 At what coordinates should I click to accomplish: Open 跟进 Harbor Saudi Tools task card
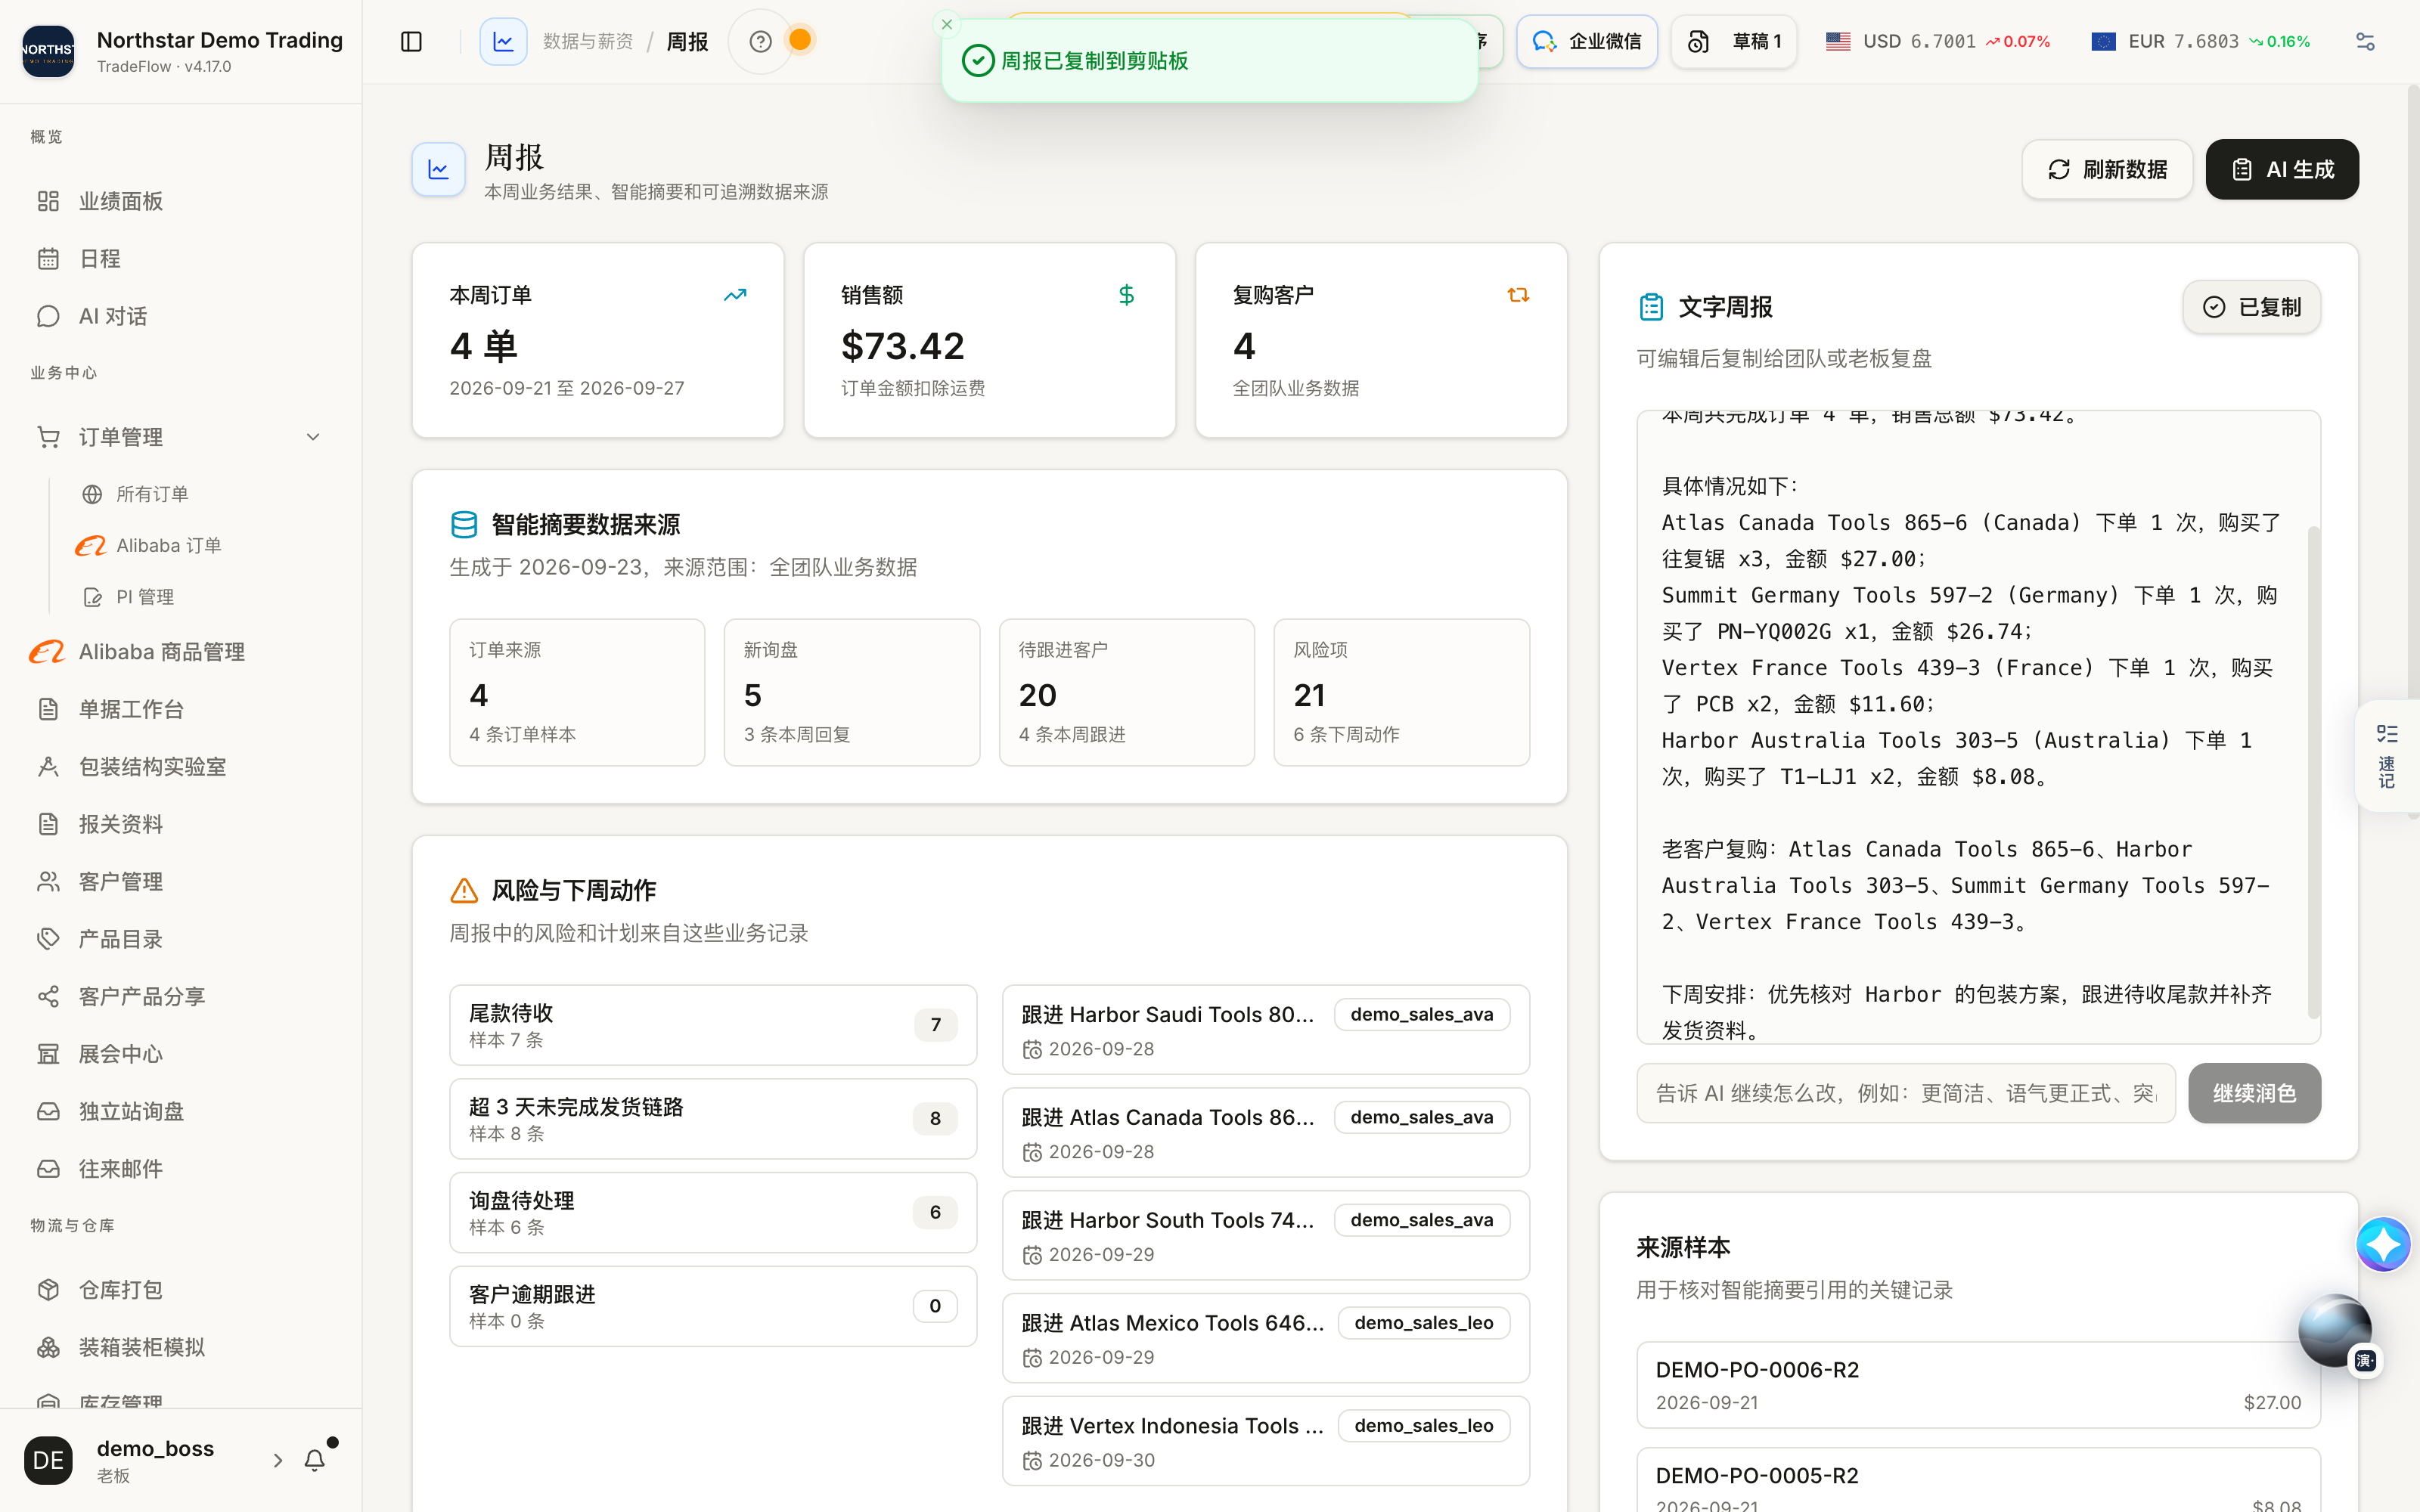[x=1265, y=1030]
